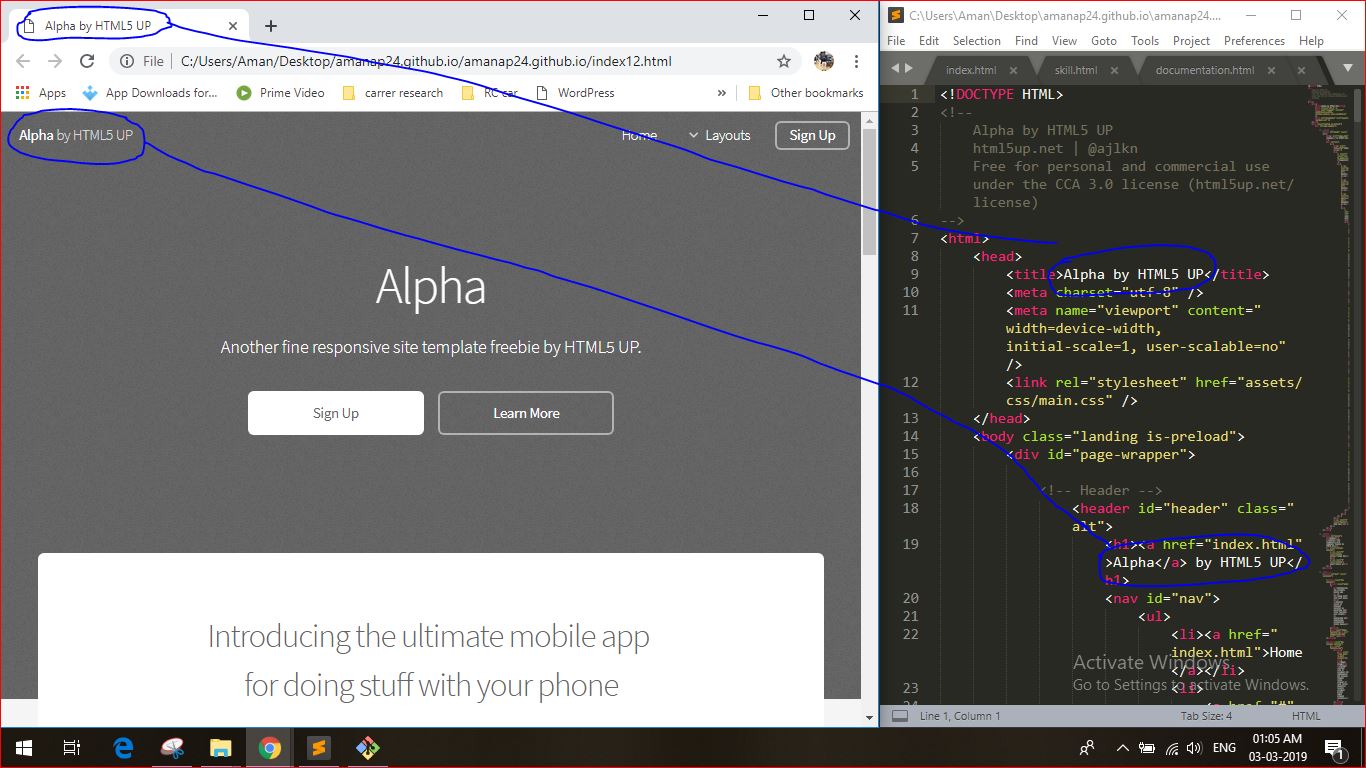Close the 'Alpha by HTML5 UP' Chrome tab
1366x768 pixels.
[x=232, y=26]
